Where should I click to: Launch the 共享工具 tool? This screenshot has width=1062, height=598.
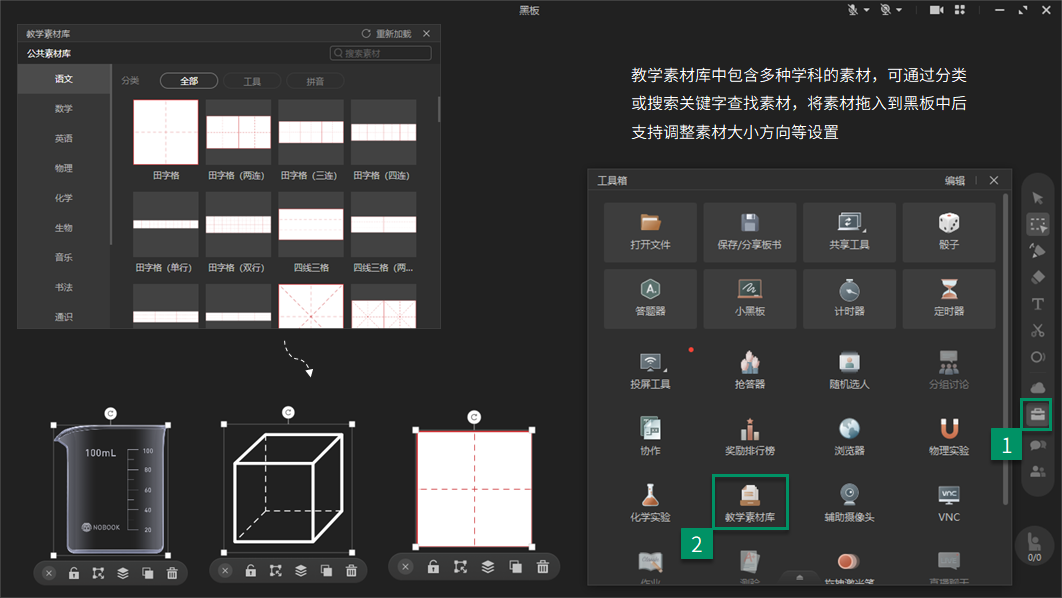click(x=849, y=232)
